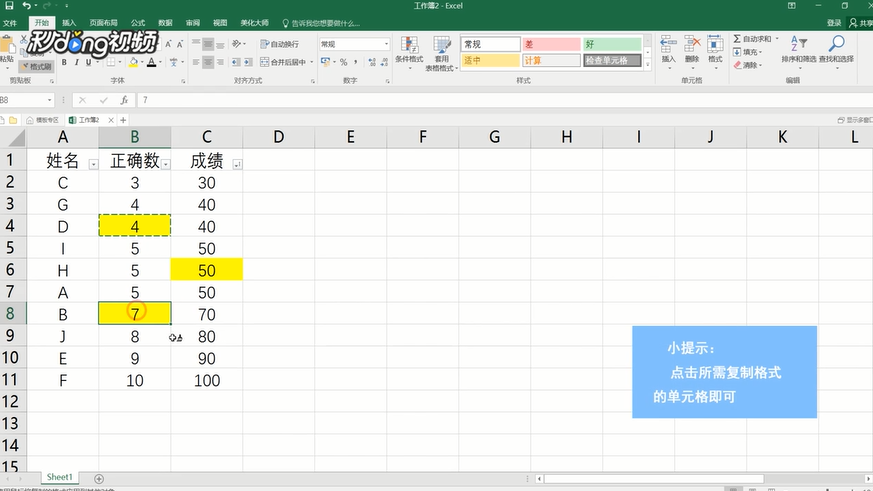The image size is (873, 491).
Task: Click the Save icon in title bar
Action: pyautogui.click(x=9, y=6)
